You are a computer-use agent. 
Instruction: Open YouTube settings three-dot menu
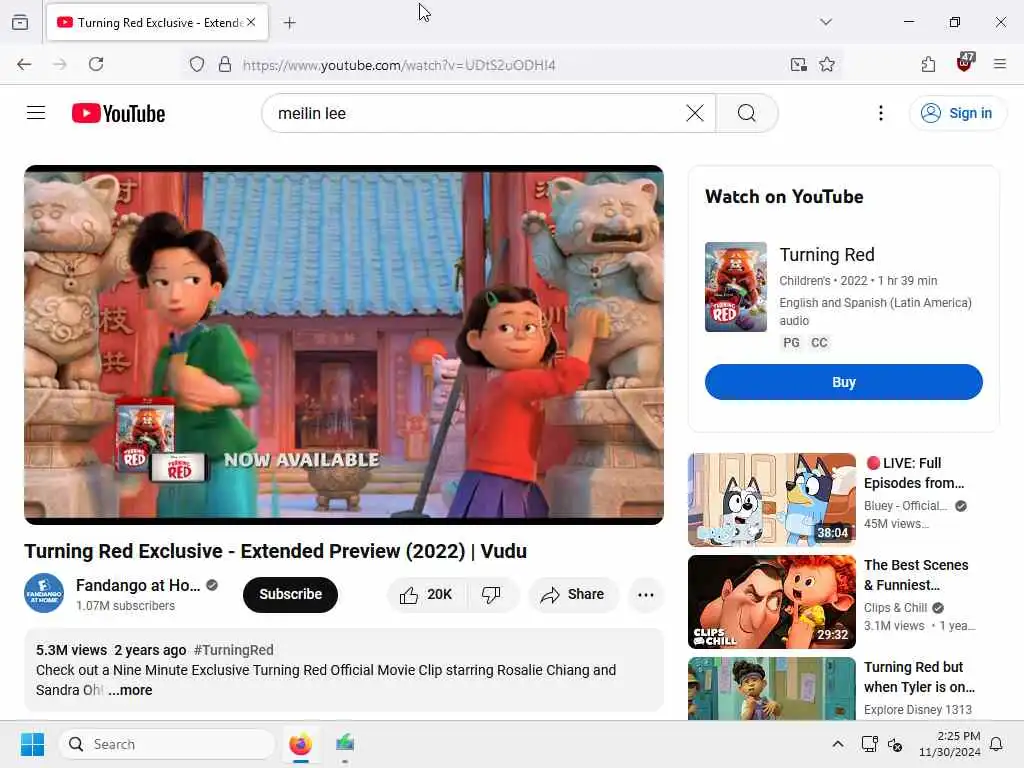tap(880, 113)
